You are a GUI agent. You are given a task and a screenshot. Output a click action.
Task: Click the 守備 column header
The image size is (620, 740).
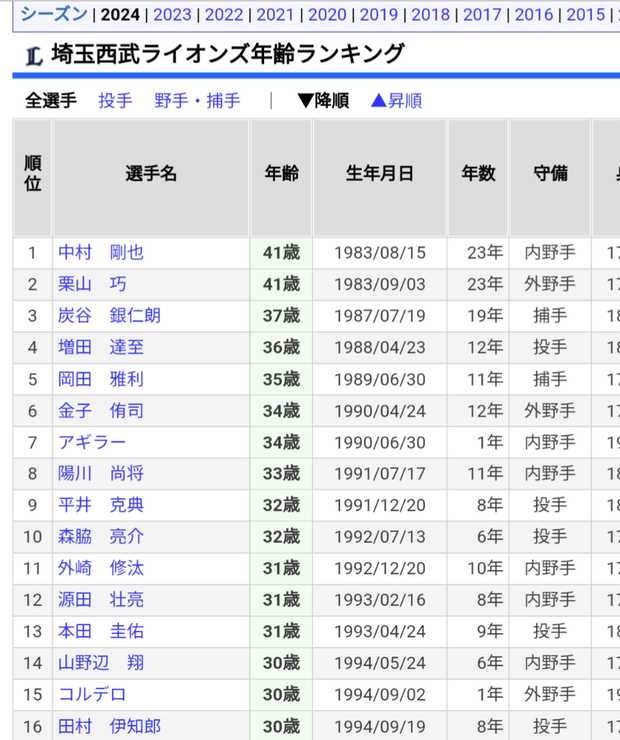(550, 174)
